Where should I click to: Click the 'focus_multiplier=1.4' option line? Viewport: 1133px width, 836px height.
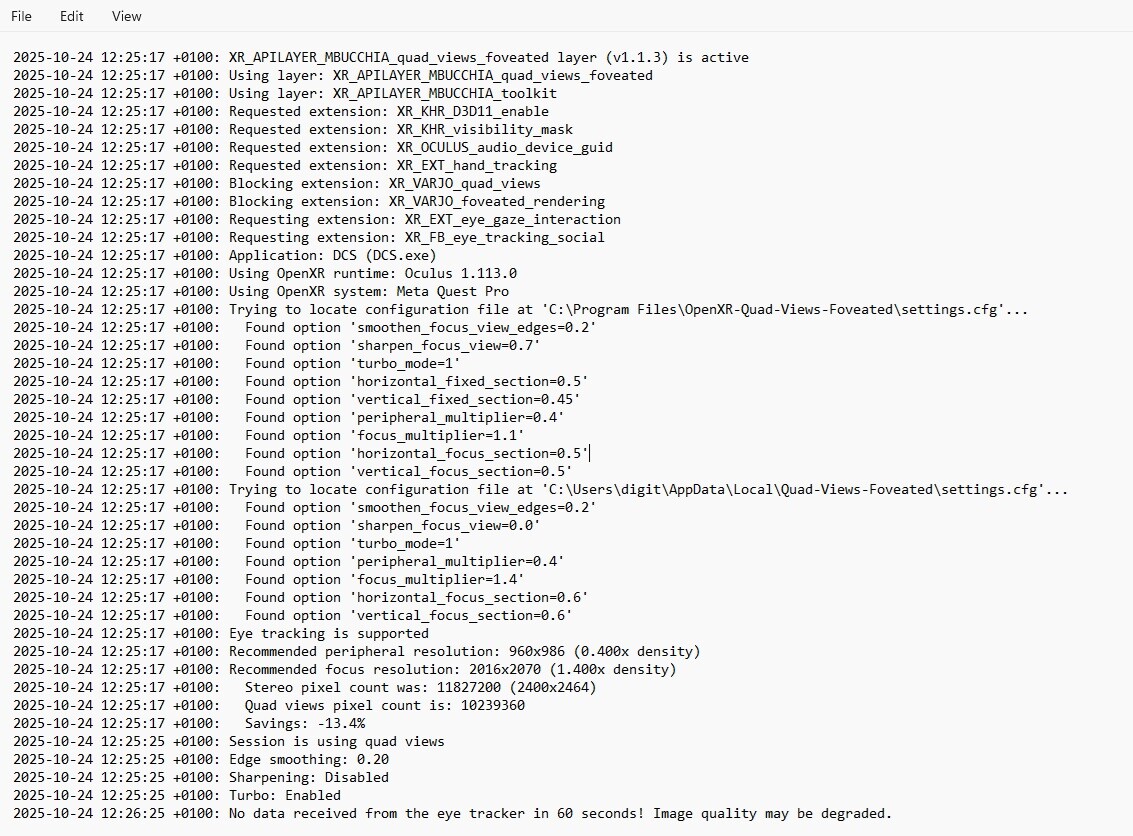(x=384, y=579)
